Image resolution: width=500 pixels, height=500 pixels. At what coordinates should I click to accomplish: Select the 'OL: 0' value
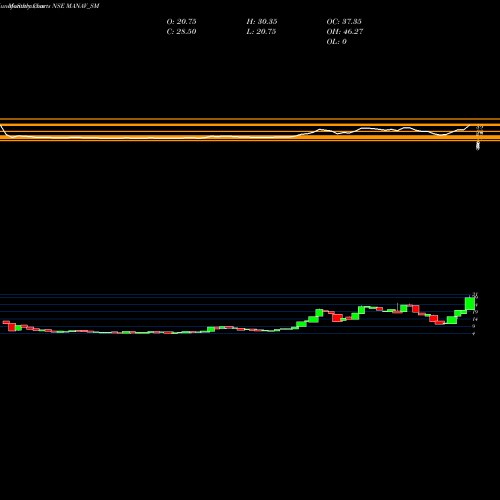tap(336, 42)
